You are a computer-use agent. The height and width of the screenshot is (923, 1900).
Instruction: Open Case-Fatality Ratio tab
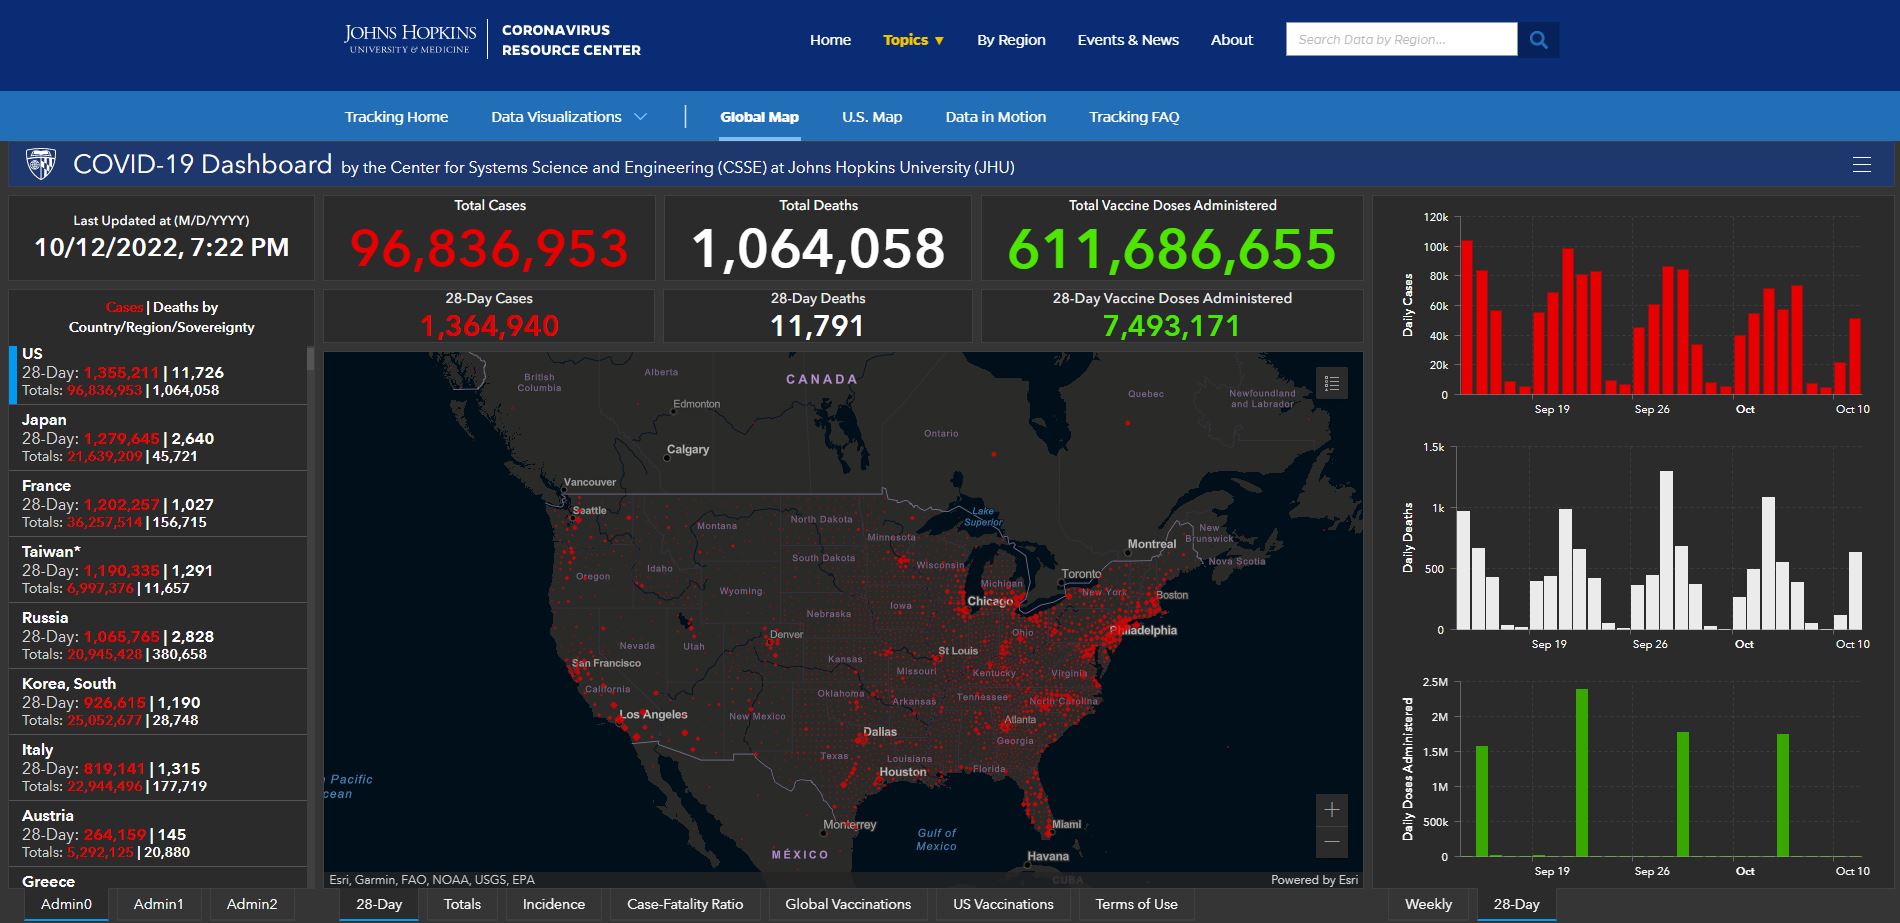685,904
